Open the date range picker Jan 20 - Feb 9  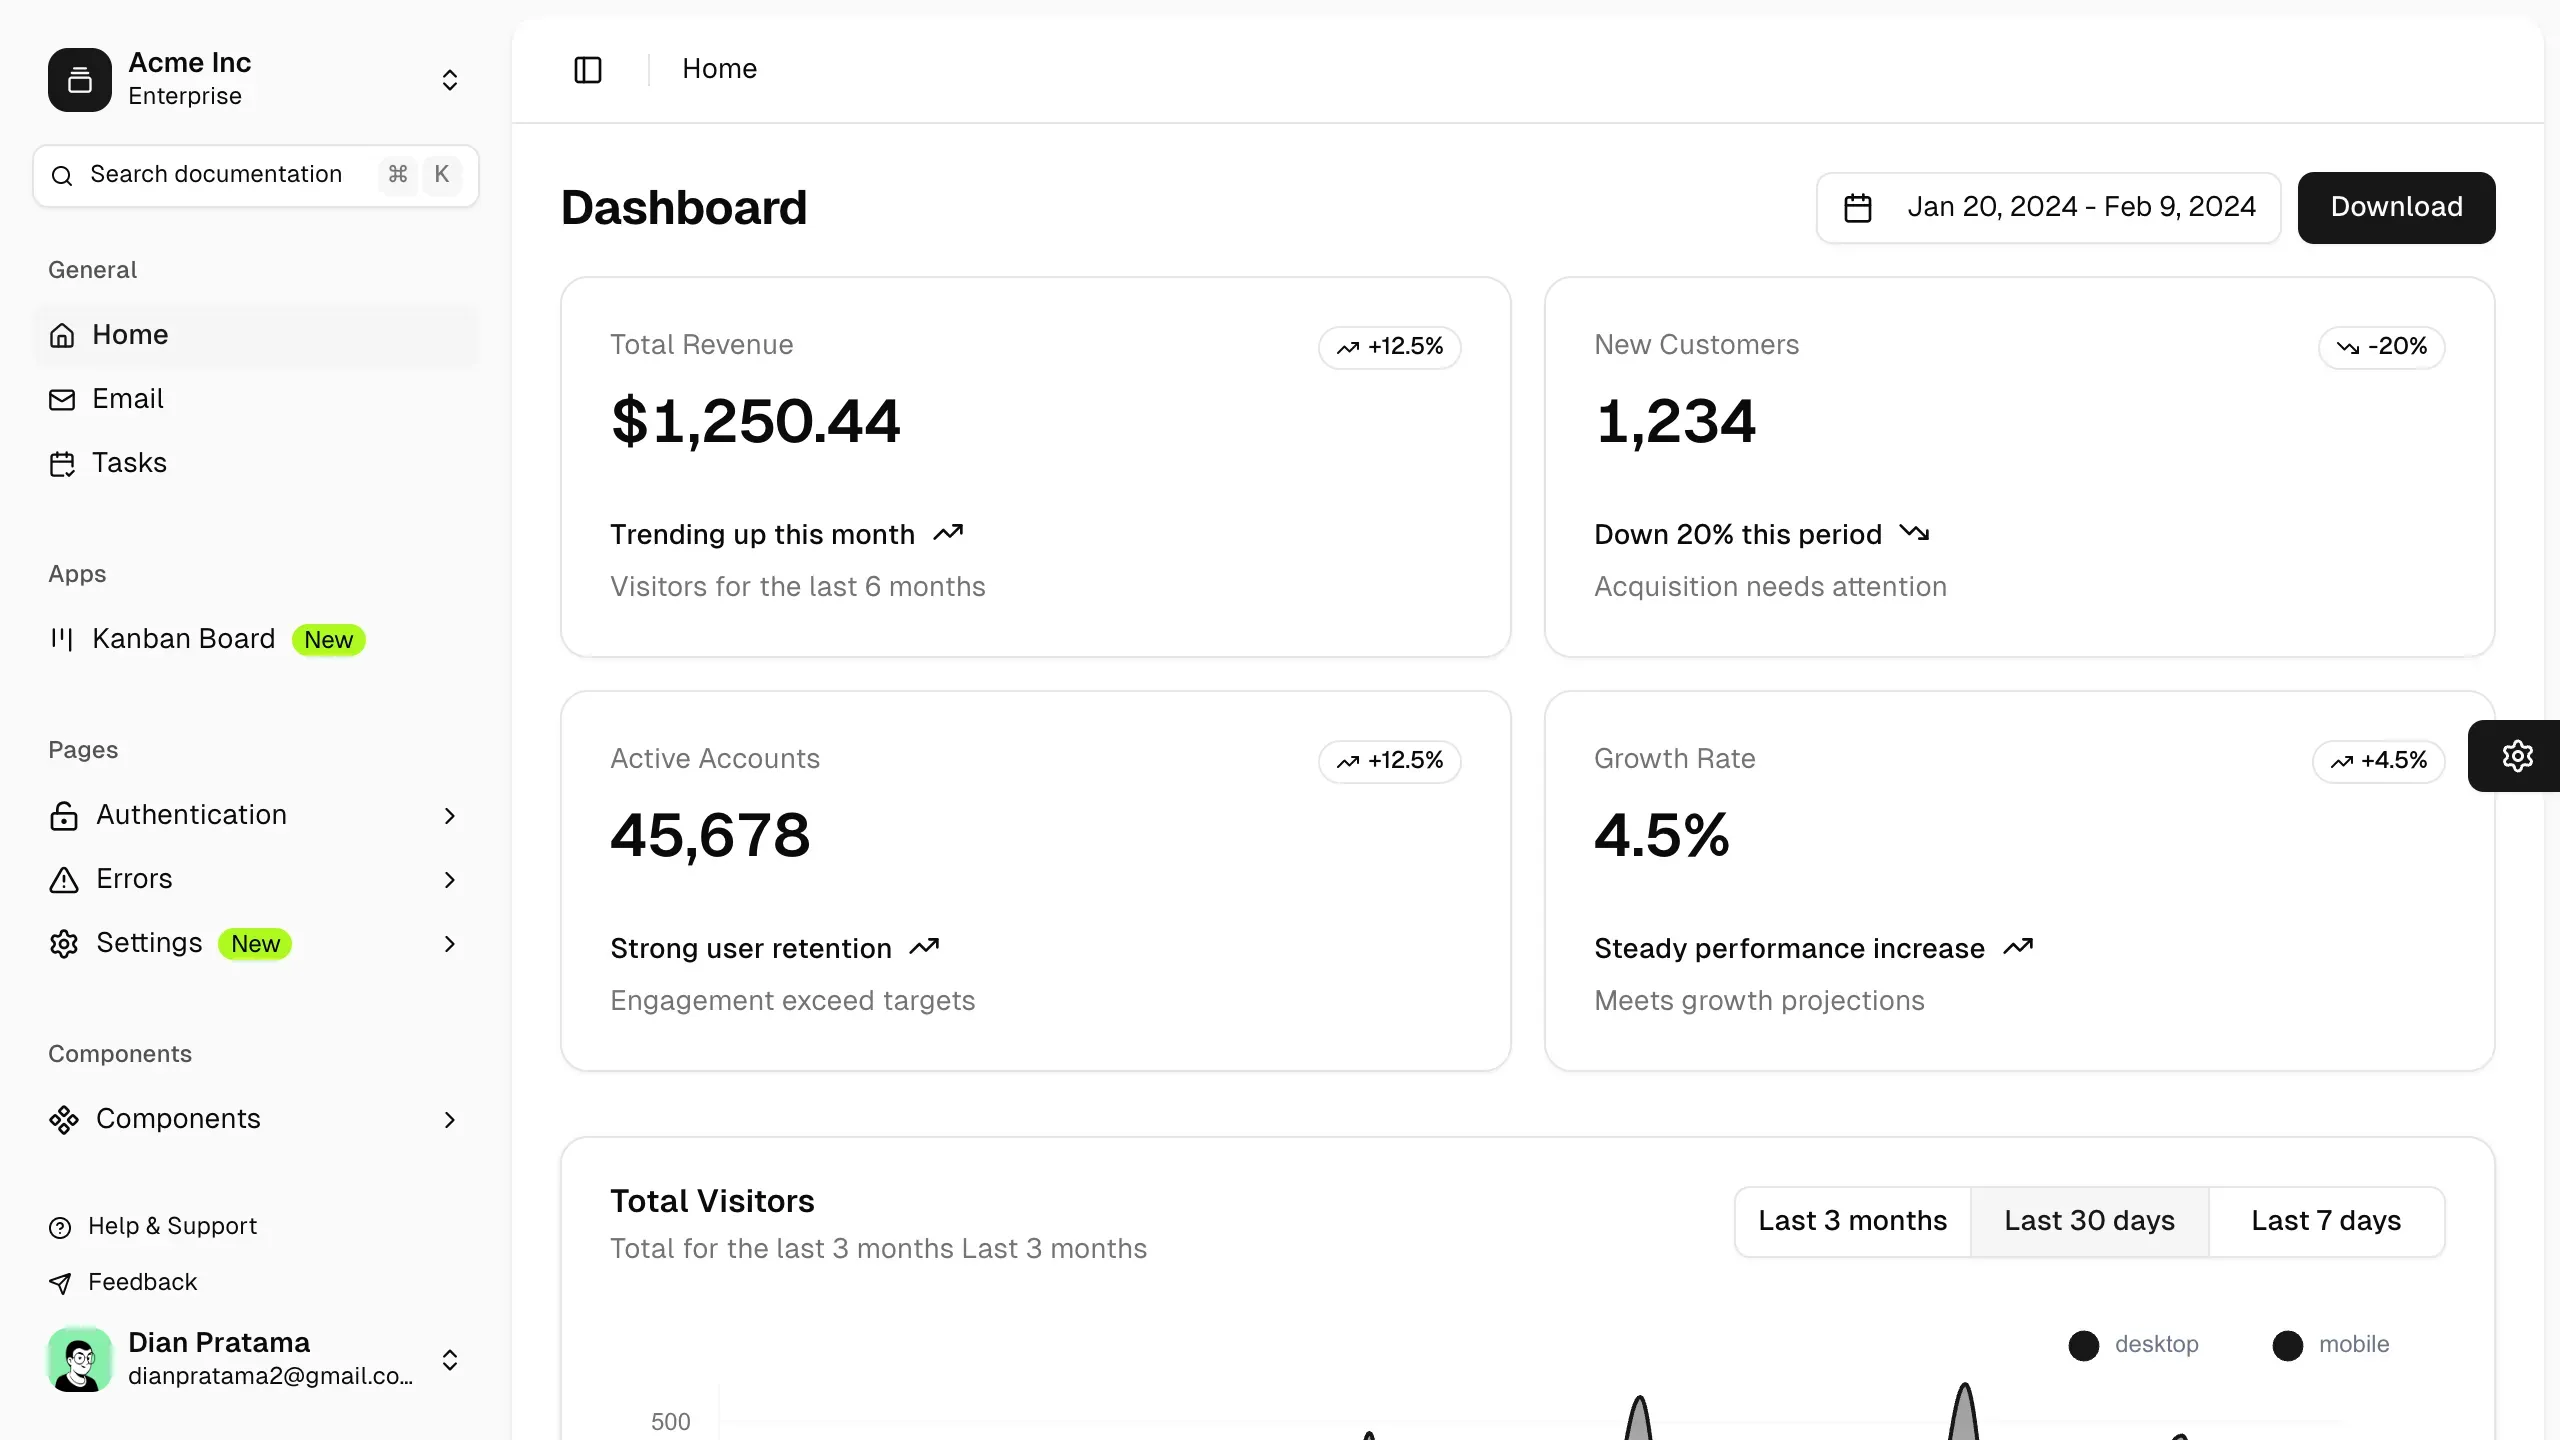coord(2048,207)
